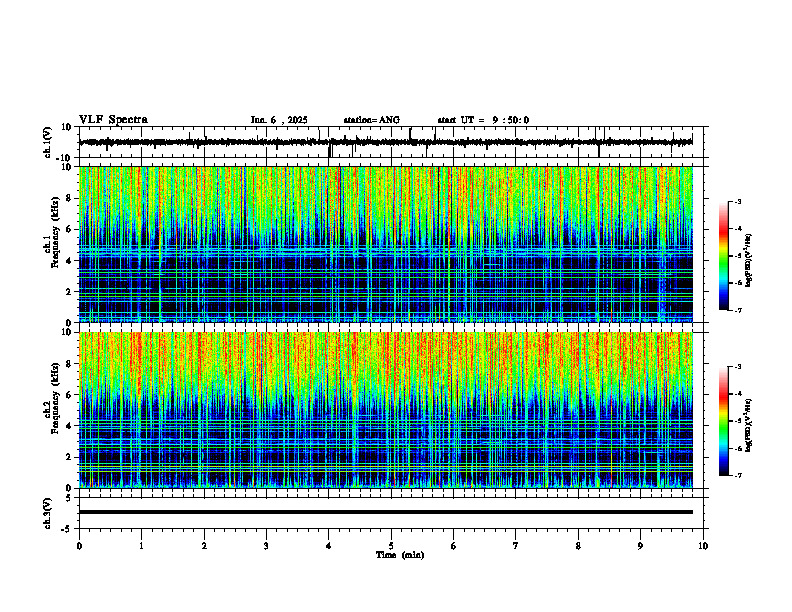
Task: Click the time axis tick label "8"
Action: pyautogui.click(x=578, y=546)
